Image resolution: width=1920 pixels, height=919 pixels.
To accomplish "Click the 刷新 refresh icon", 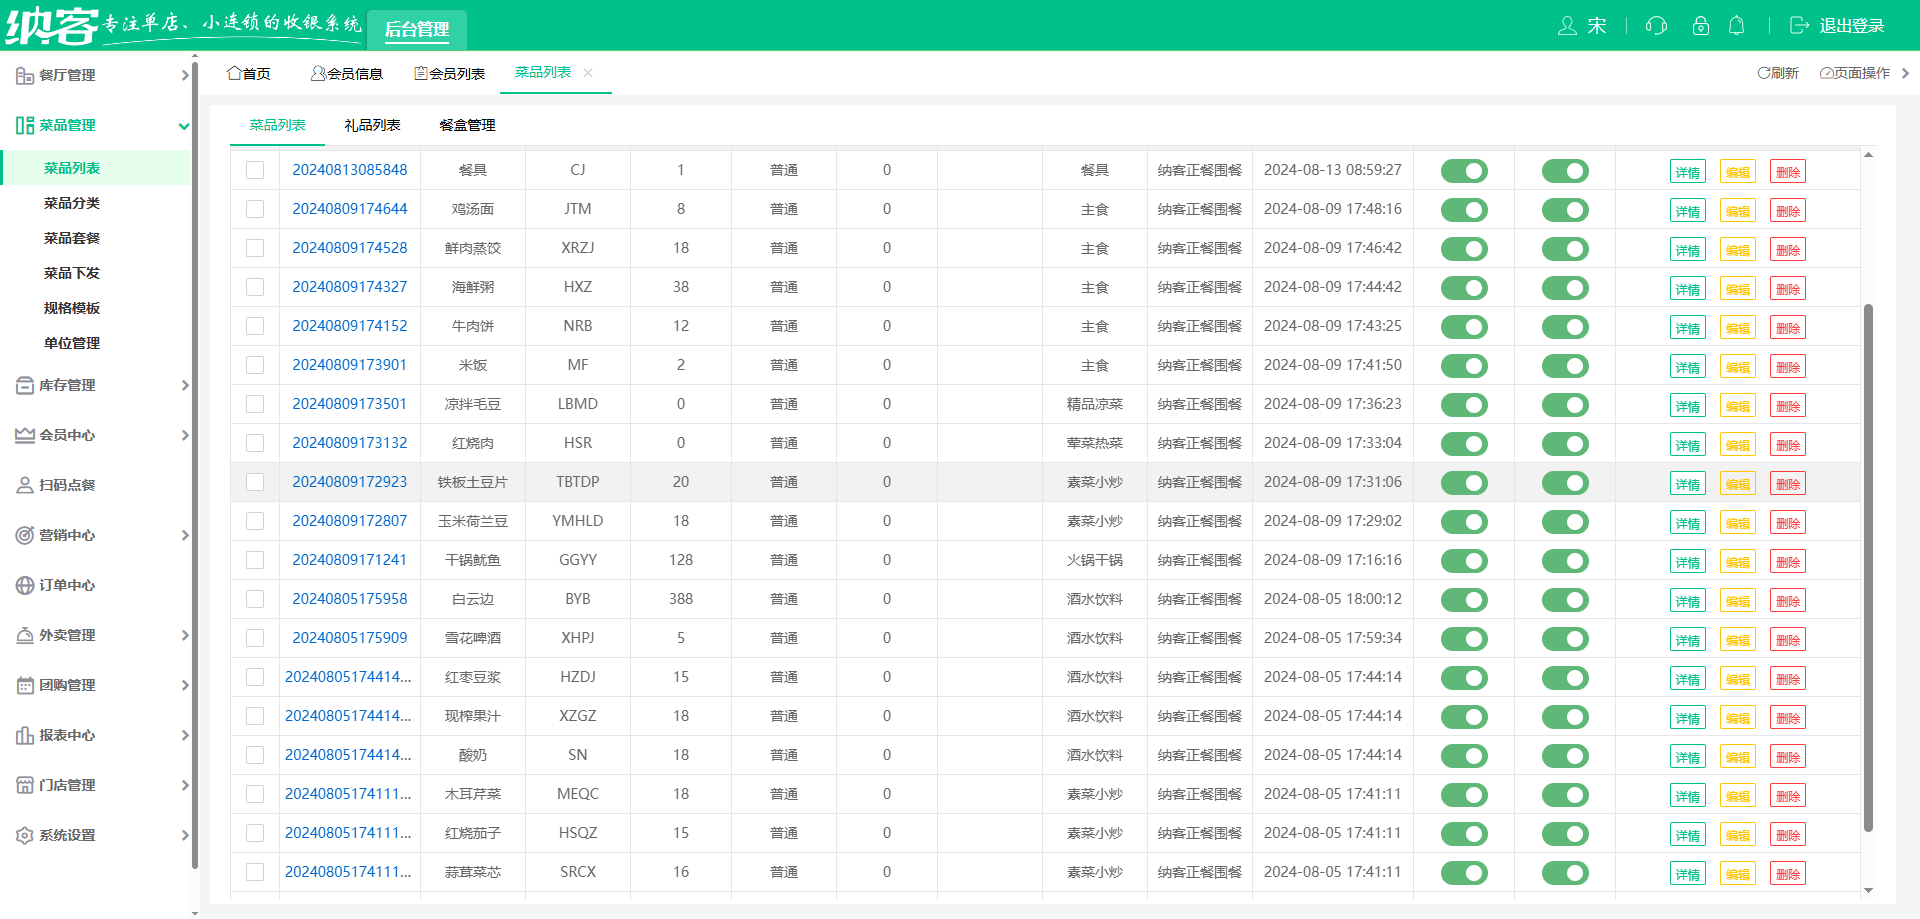I will point(1764,73).
